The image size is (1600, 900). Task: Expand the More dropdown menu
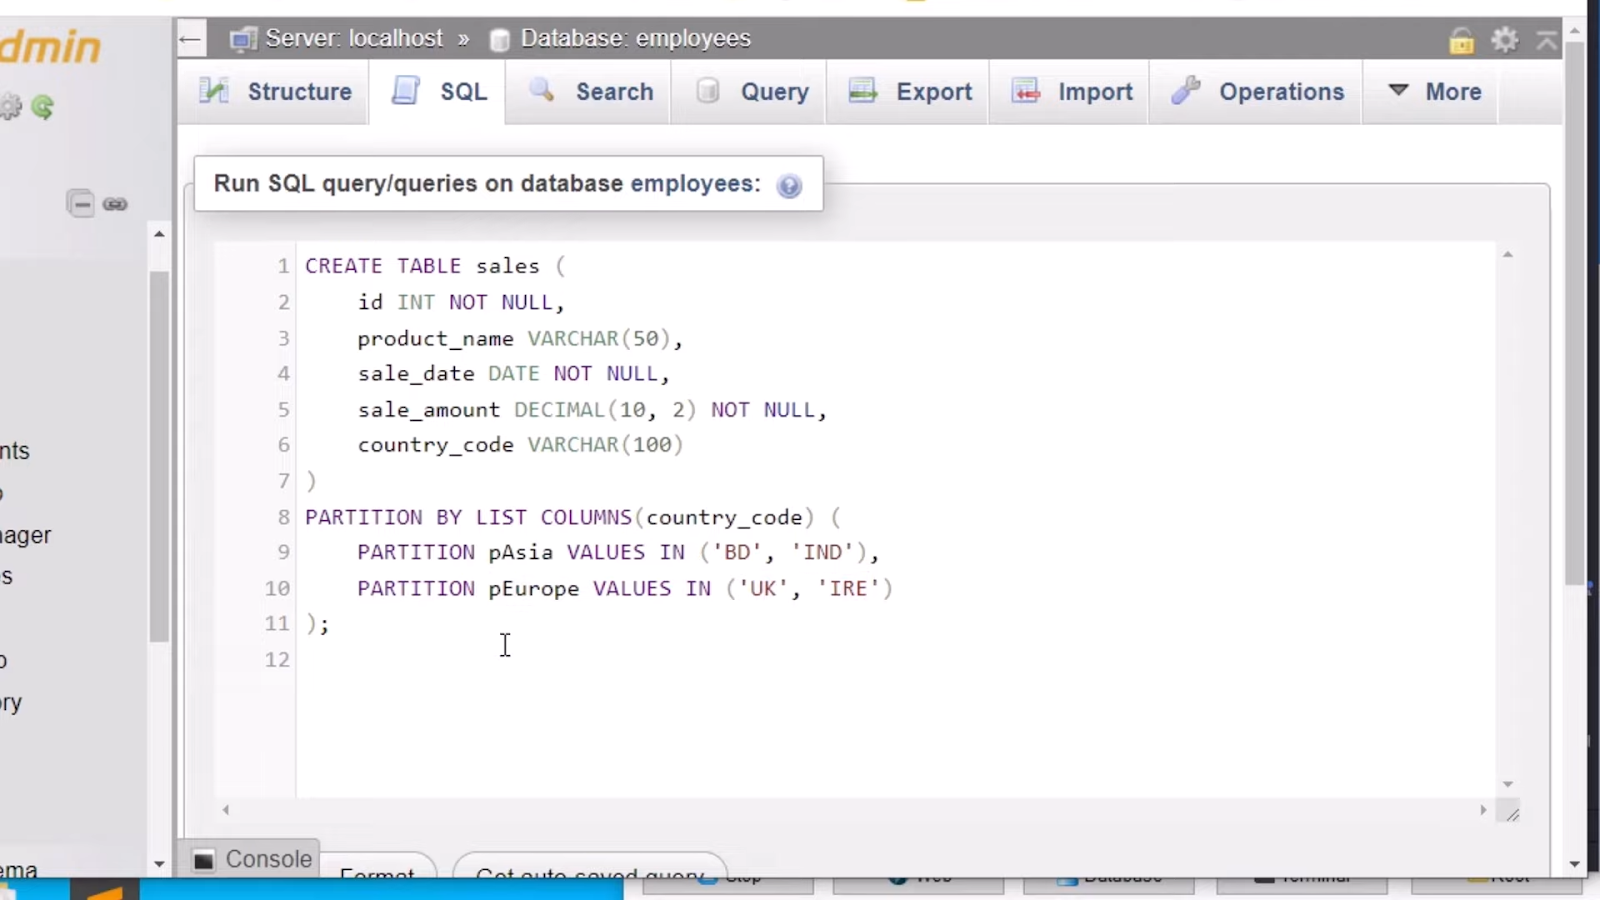[1431, 92]
